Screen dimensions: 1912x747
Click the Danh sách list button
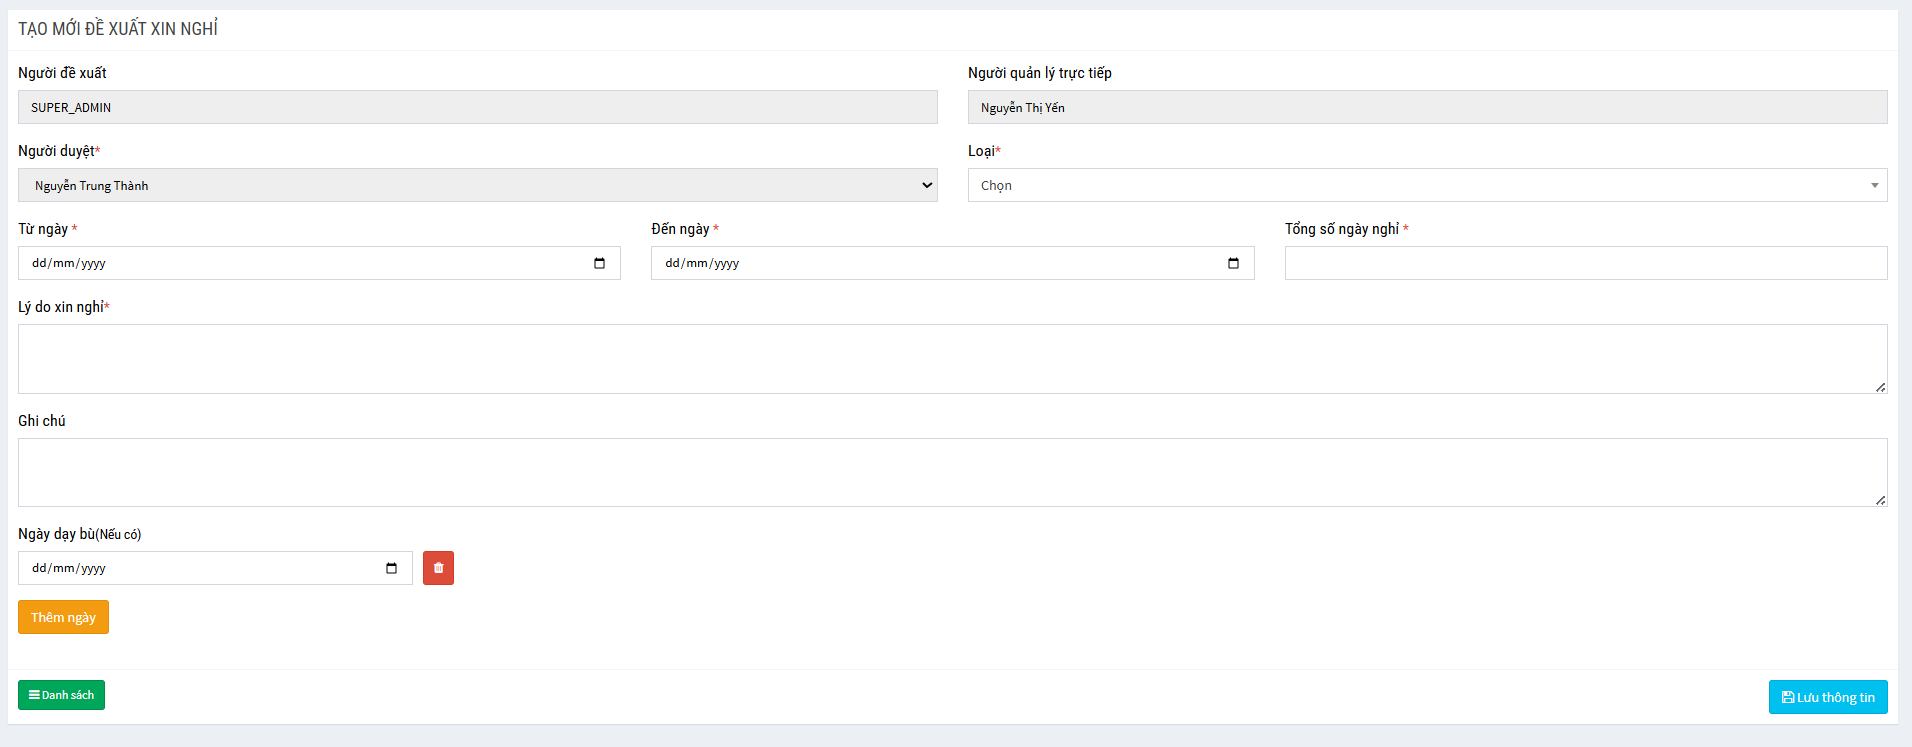coord(61,695)
